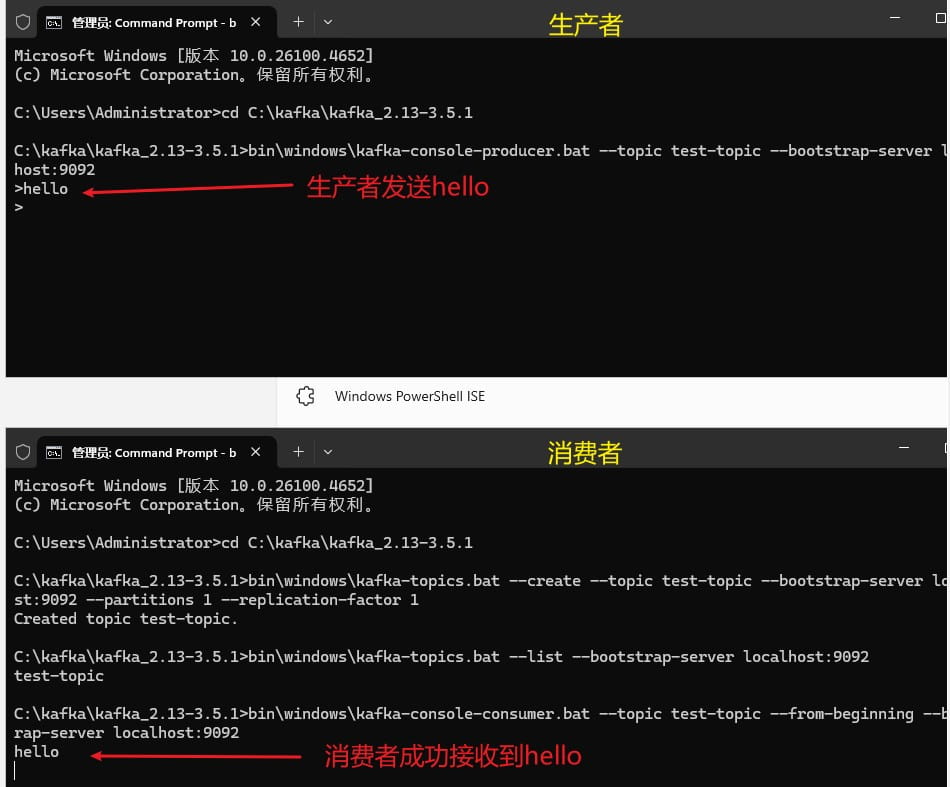Select the producer Command Prompt tab
Screen dimensions: 950x787
point(156,22)
